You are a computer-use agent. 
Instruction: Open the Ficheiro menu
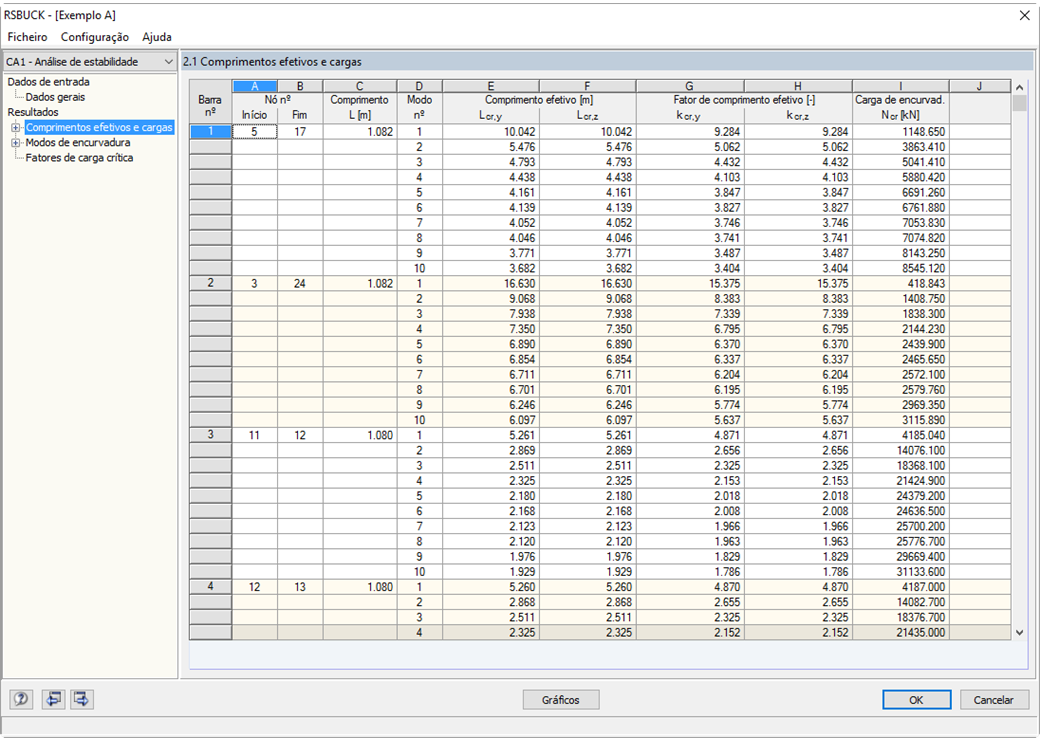pyautogui.click(x=27, y=37)
